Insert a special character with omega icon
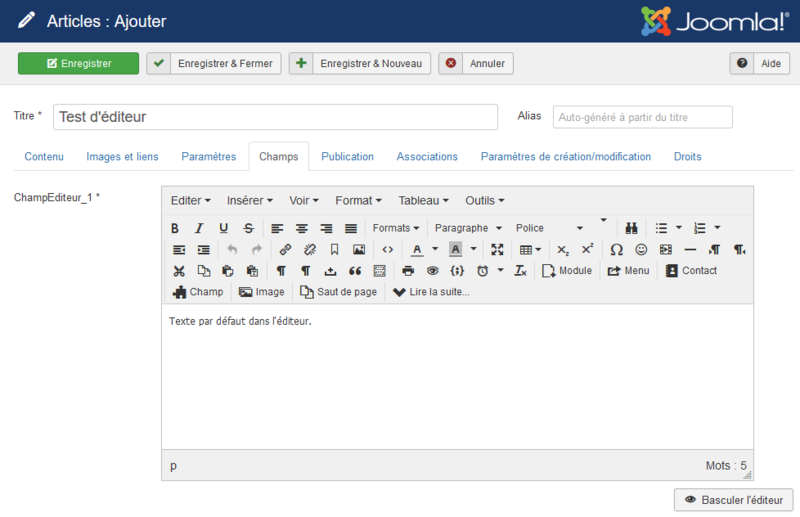This screenshot has height=517, width=800. tap(616, 249)
